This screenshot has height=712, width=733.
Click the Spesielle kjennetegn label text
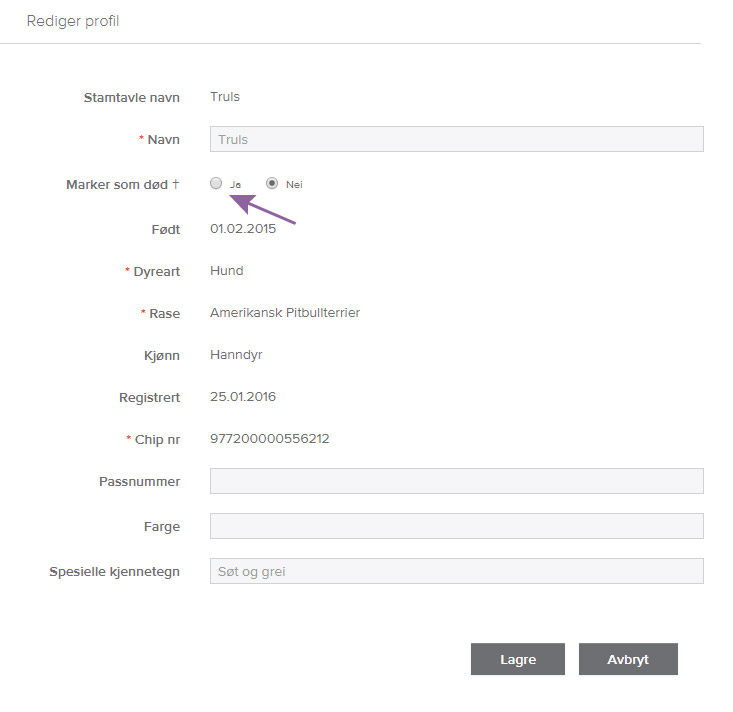(x=115, y=572)
